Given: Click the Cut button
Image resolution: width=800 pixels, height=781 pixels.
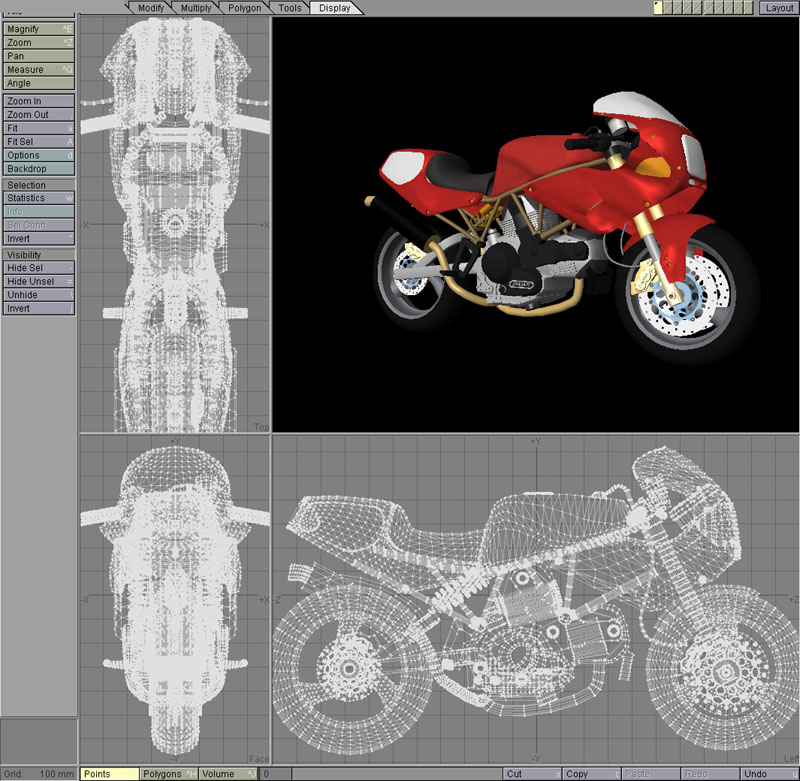Looking at the screenshot, I should pyautogui.click(x=532, y=774).
